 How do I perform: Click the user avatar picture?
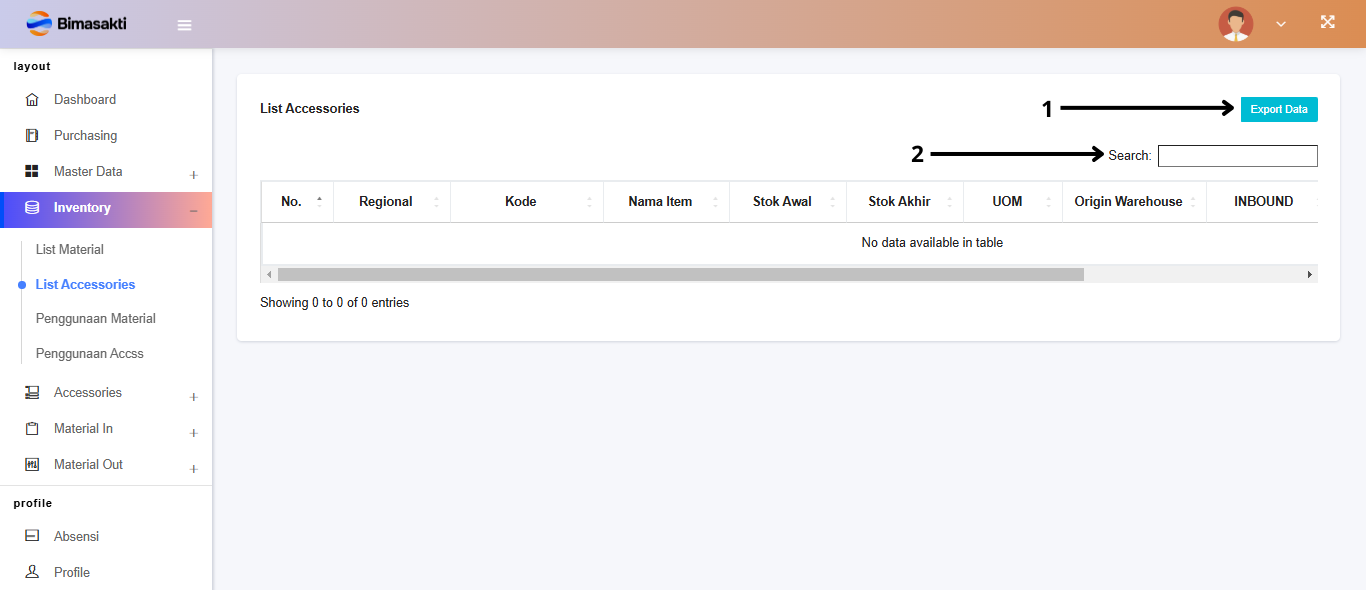[x=1235, y=24]
